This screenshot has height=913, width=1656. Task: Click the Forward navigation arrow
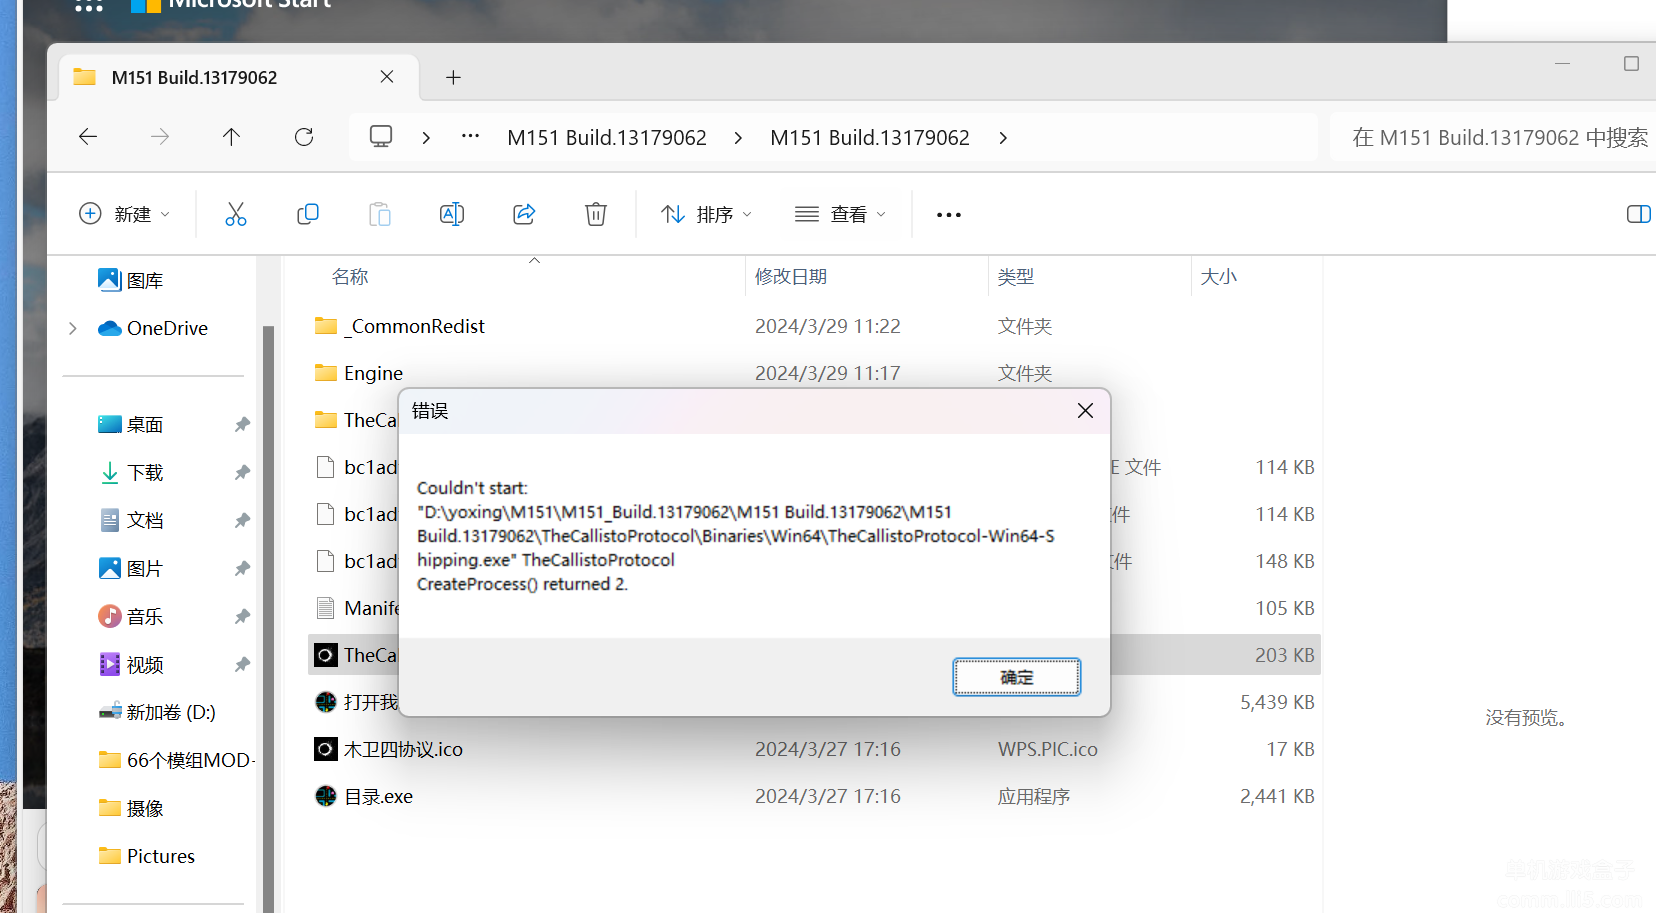(160, 137)
